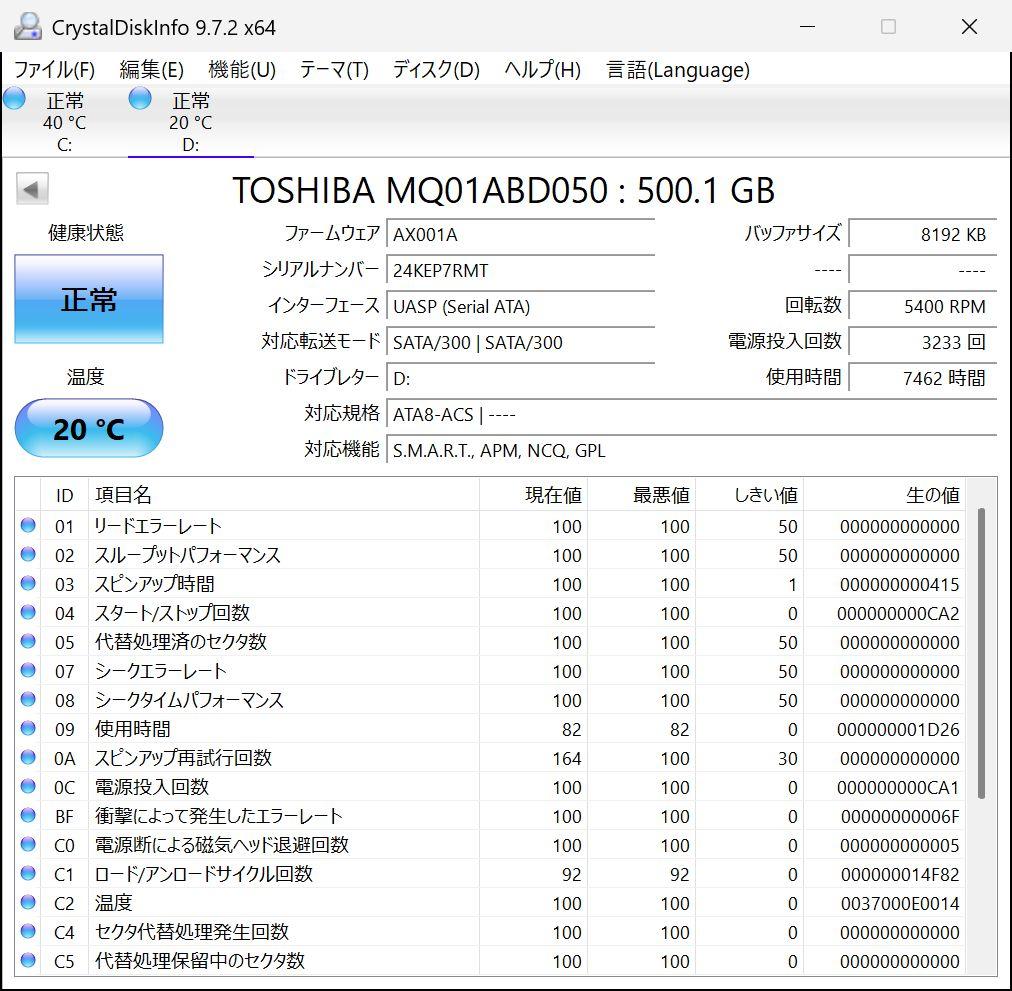1012x991 pixels.
Task: Expand the ディスク(D) menu
Action: pyautogui.click(x=436, y=70)
